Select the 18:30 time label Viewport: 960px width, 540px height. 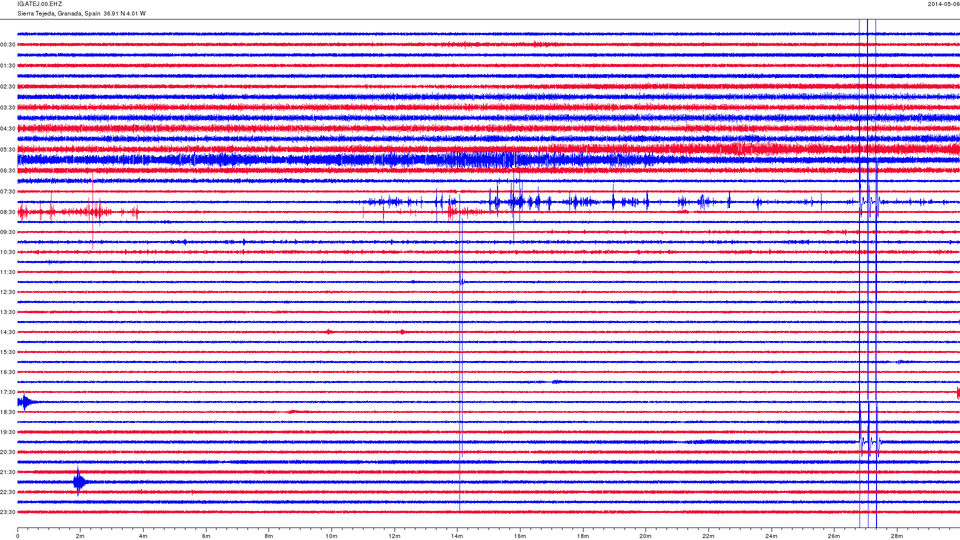point(7,412)
